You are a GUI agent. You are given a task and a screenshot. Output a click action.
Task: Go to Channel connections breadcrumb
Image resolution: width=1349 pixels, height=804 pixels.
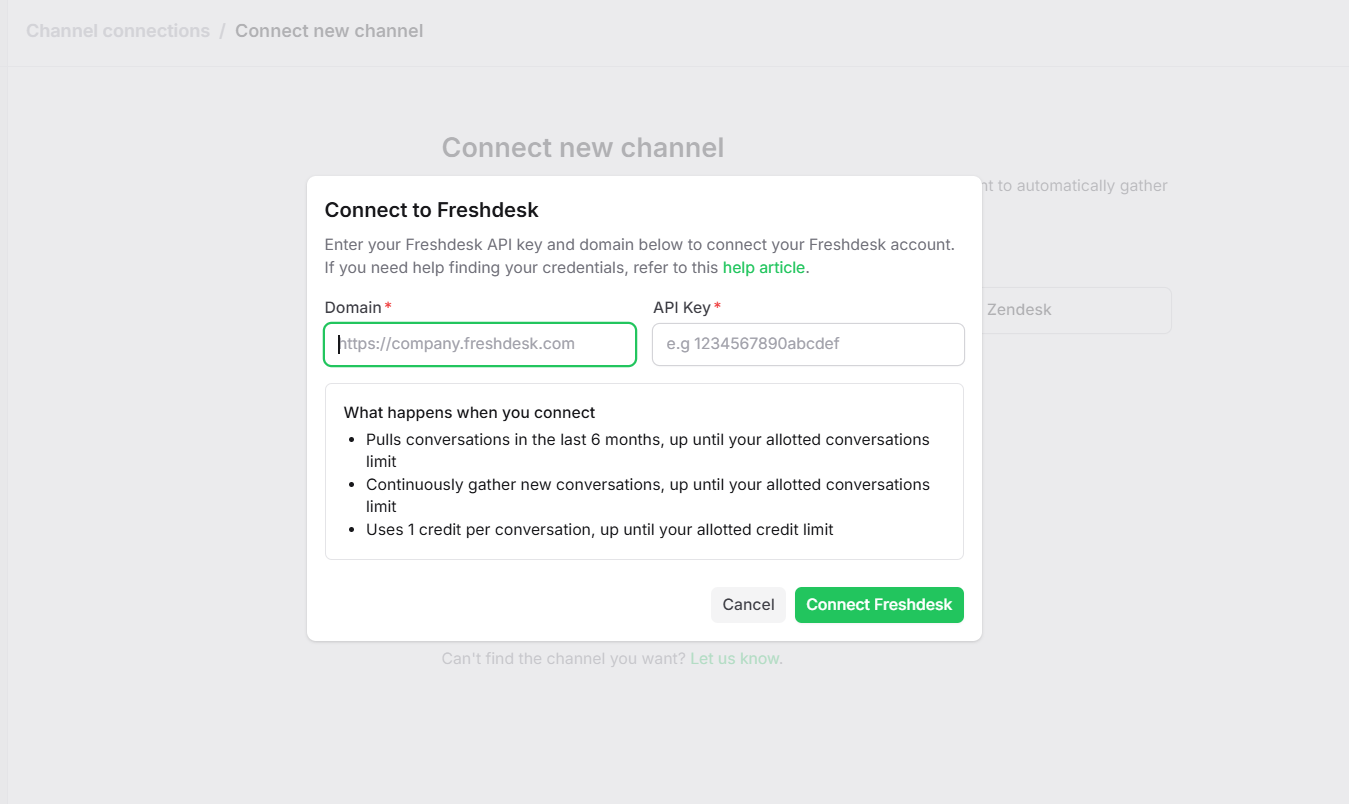(118, 31)
